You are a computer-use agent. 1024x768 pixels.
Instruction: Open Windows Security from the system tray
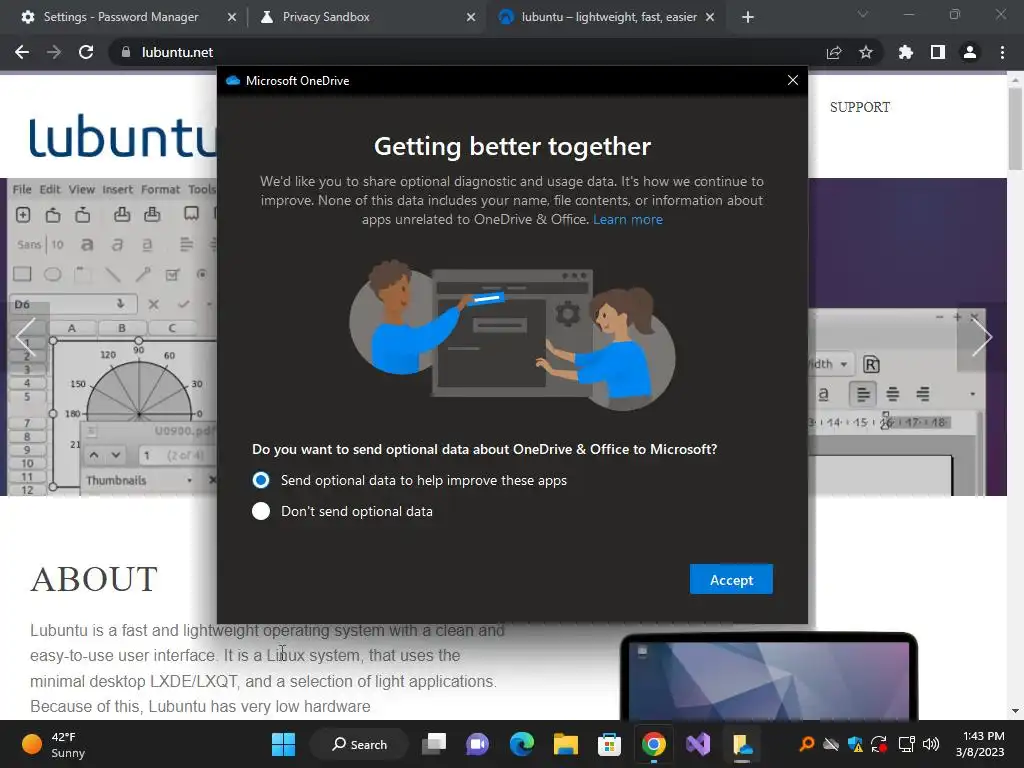pos(855,744)
